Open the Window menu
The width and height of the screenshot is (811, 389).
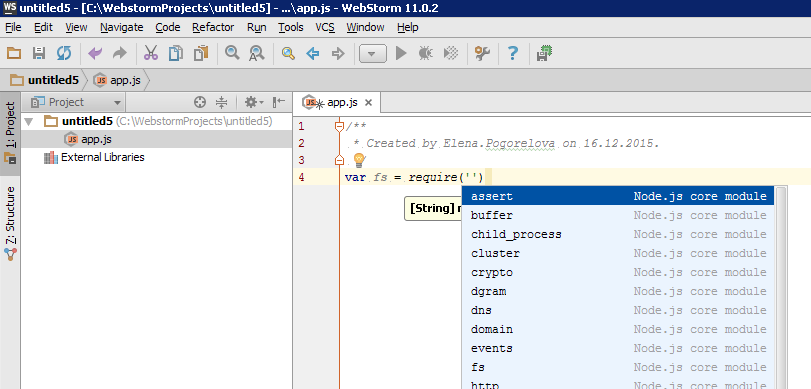click(x=365, y=27)
